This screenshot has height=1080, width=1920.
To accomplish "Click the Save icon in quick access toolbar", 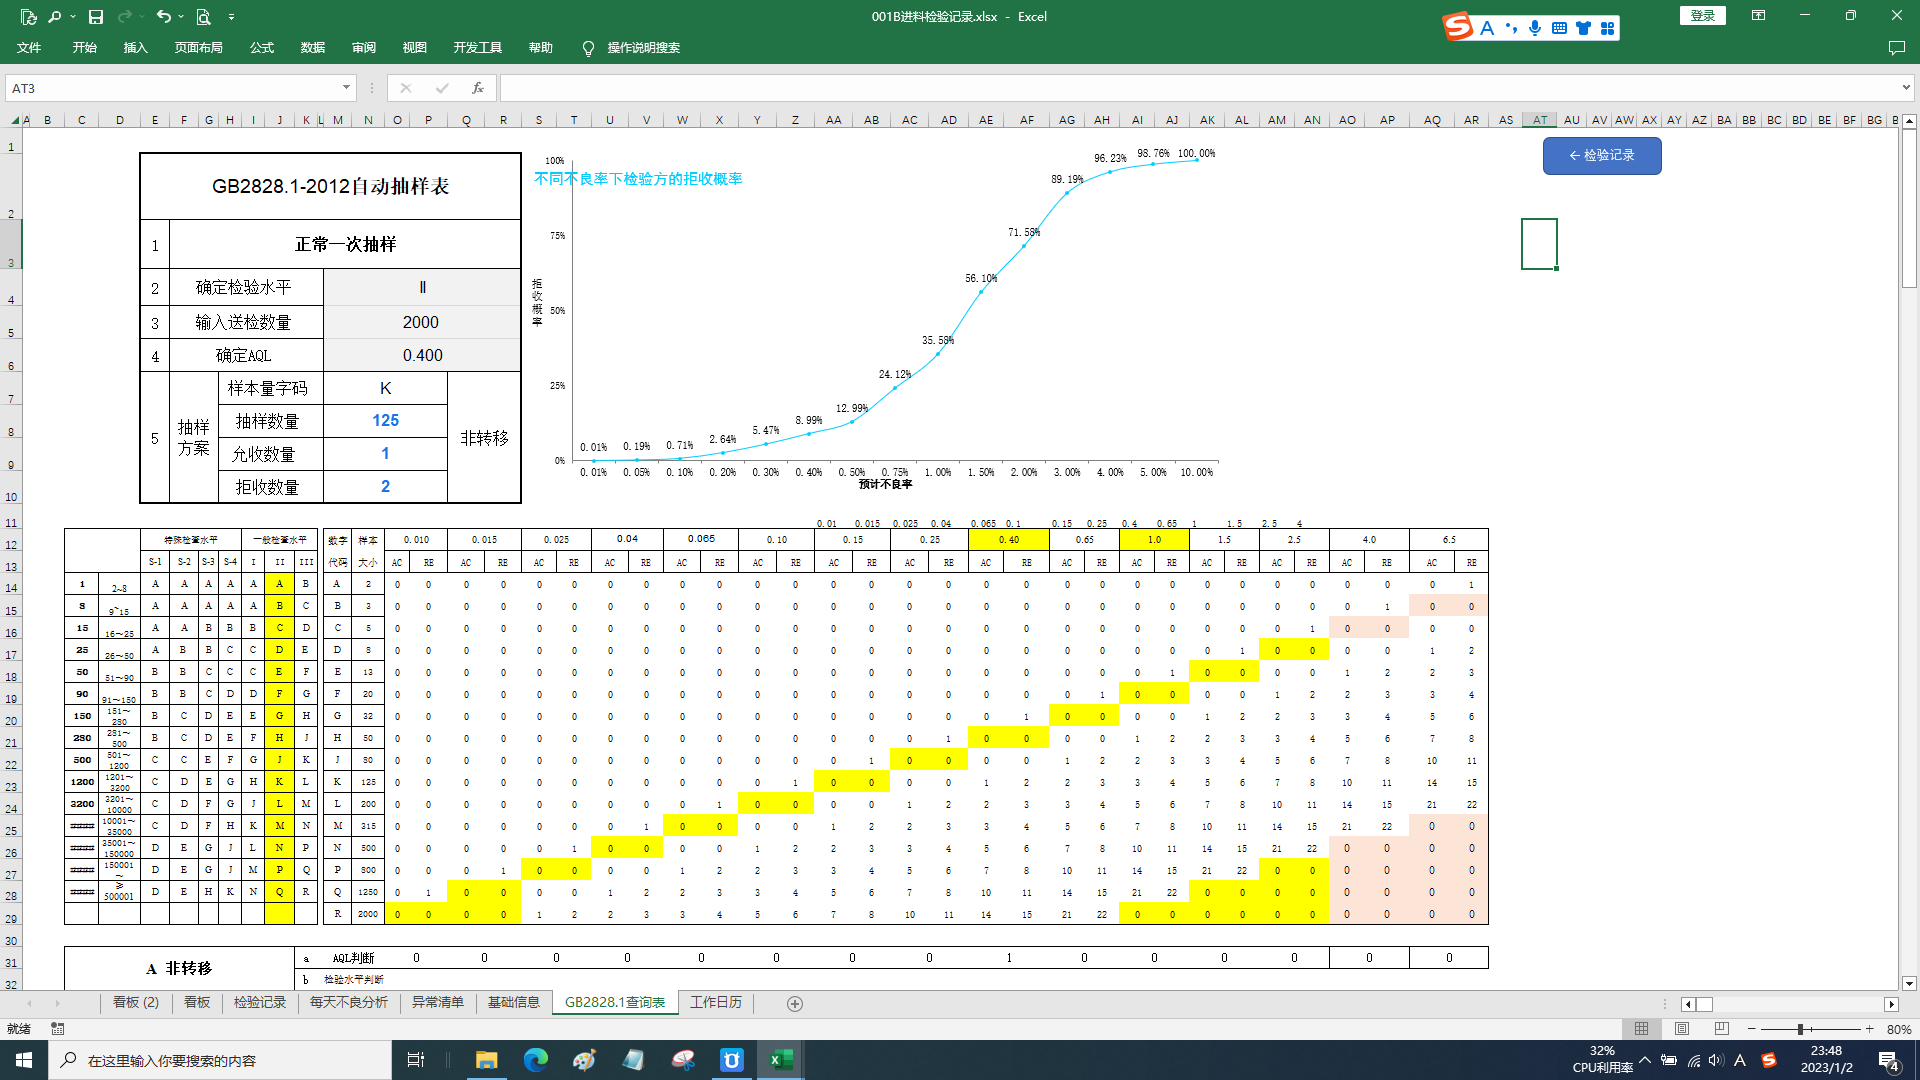I will point(96,17).
